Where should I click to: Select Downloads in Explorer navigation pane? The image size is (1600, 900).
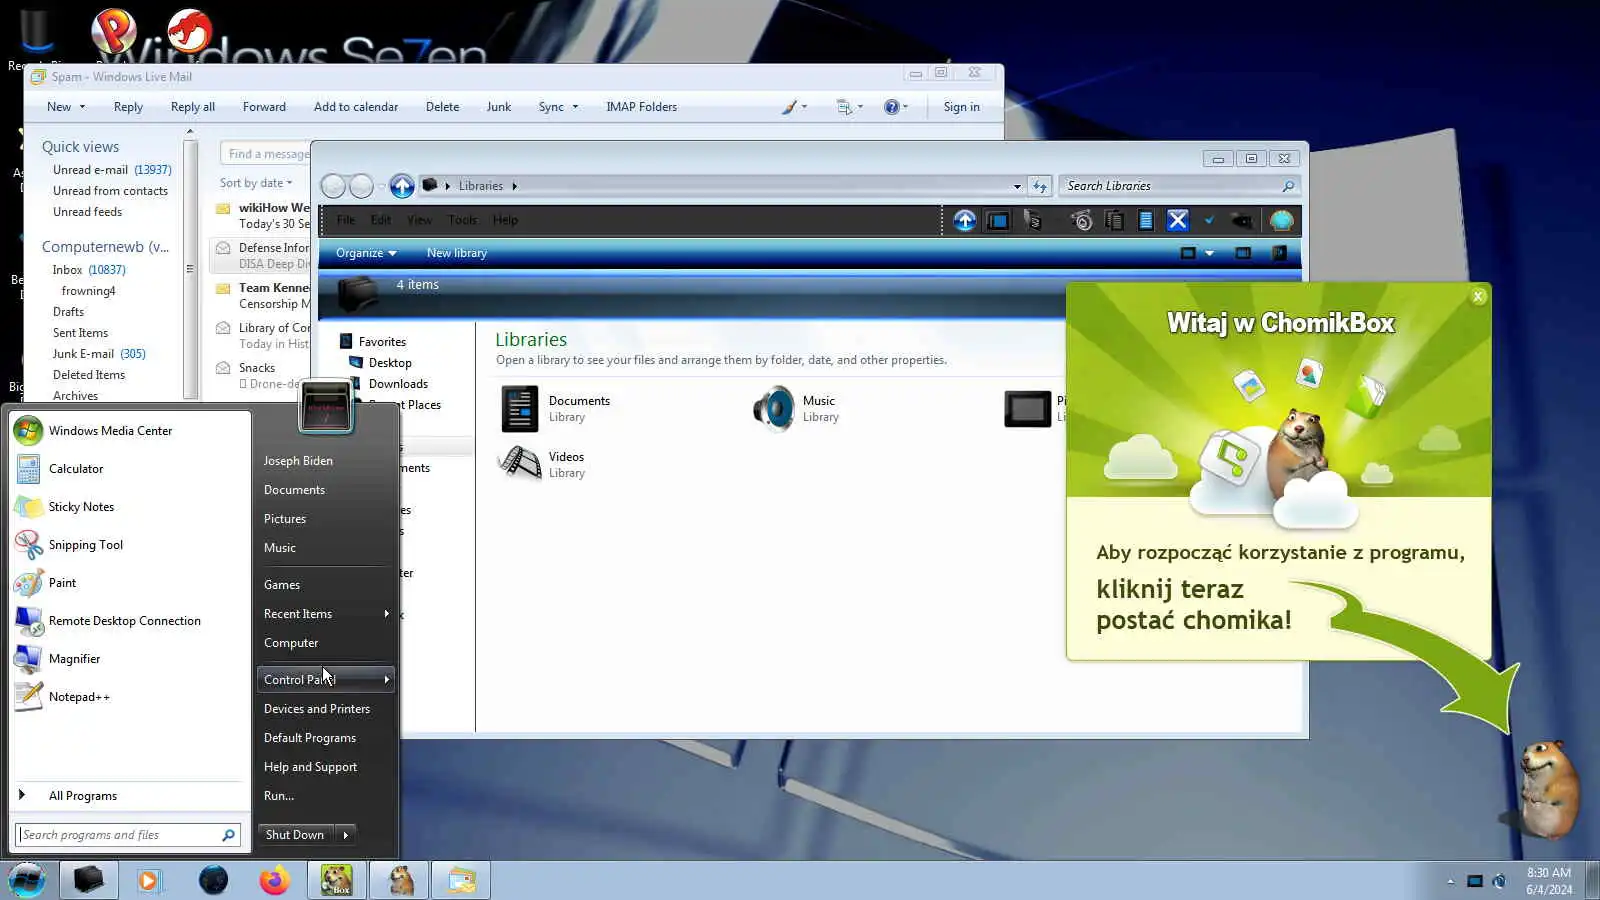click(x=398, y=384)
